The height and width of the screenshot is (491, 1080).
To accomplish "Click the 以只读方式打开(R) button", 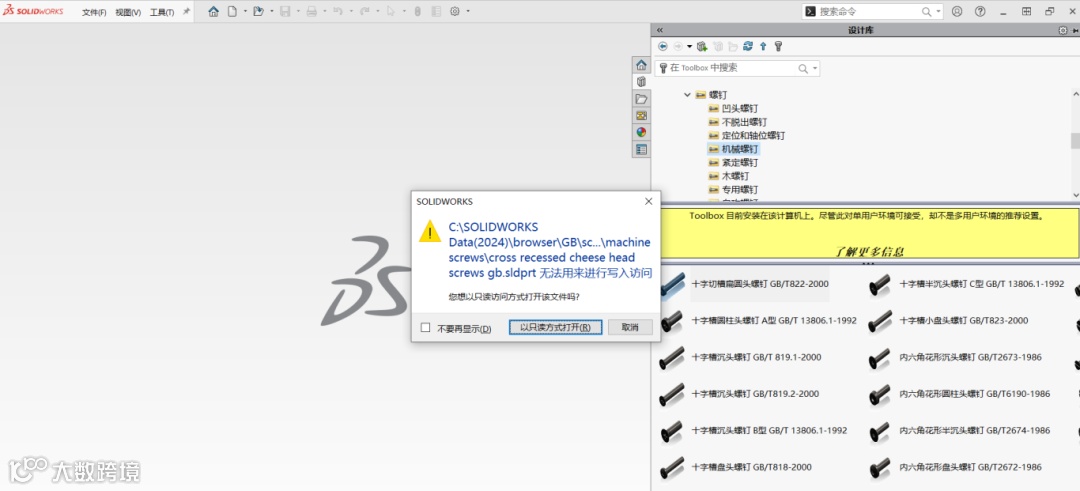I will 556,327.
